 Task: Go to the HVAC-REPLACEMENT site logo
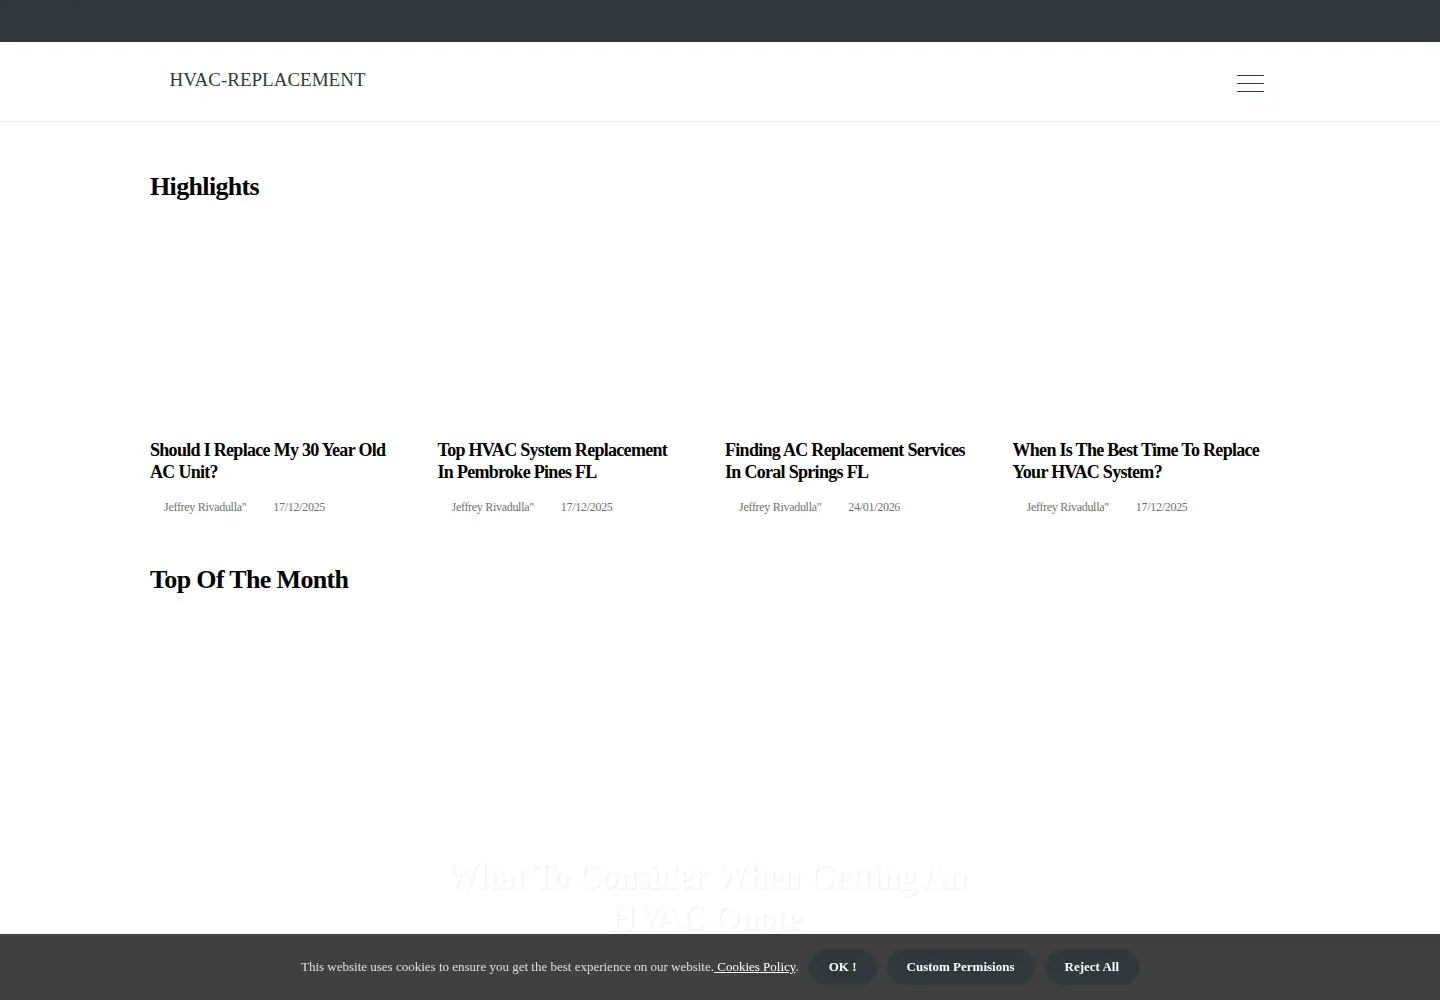pyautogui.click(x=267, y=80)
